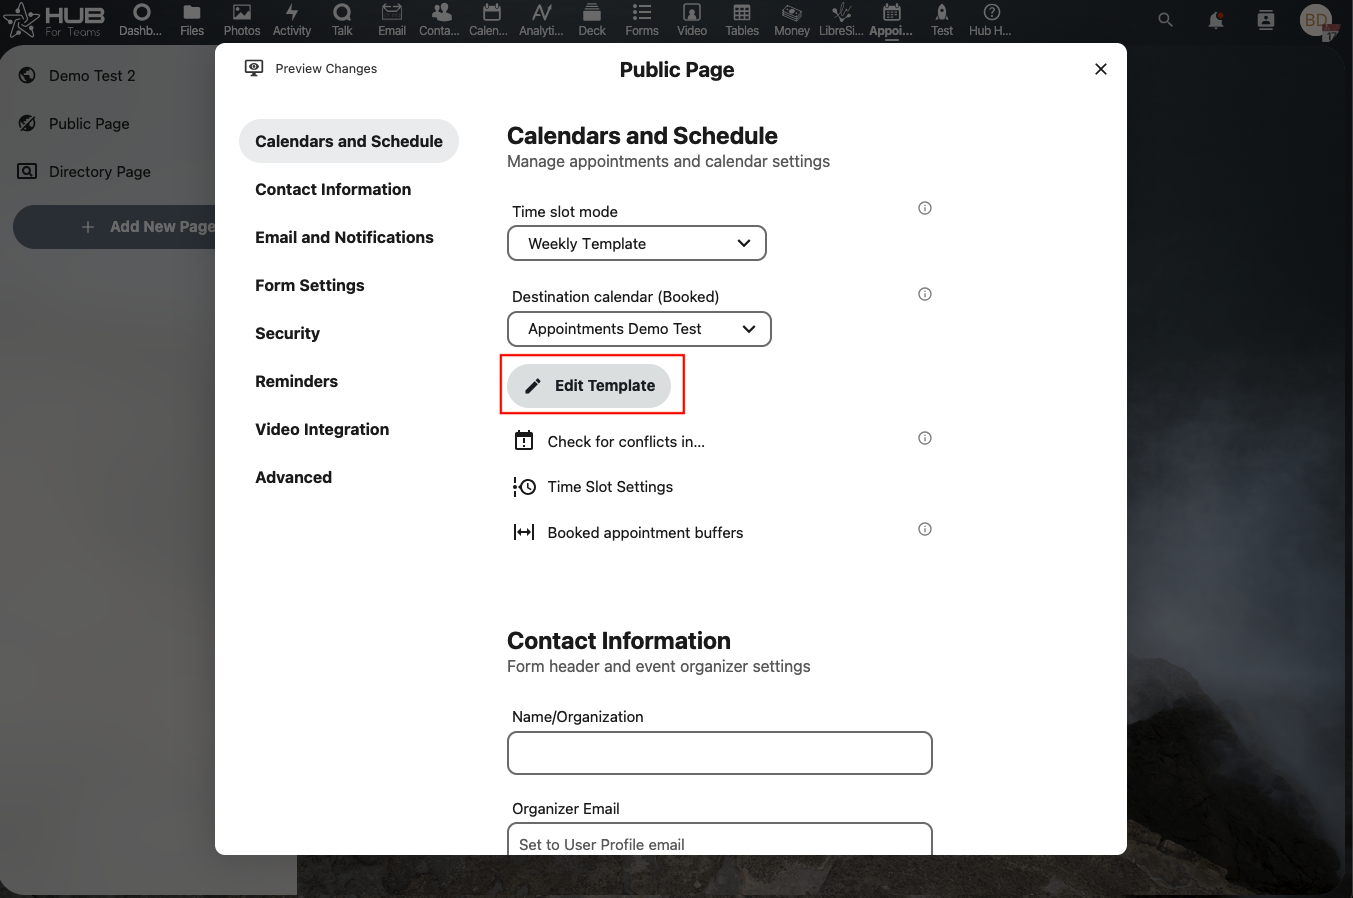Expand Time Slot Settings
The image size is (1353, 898).
[x=593, y=487]
